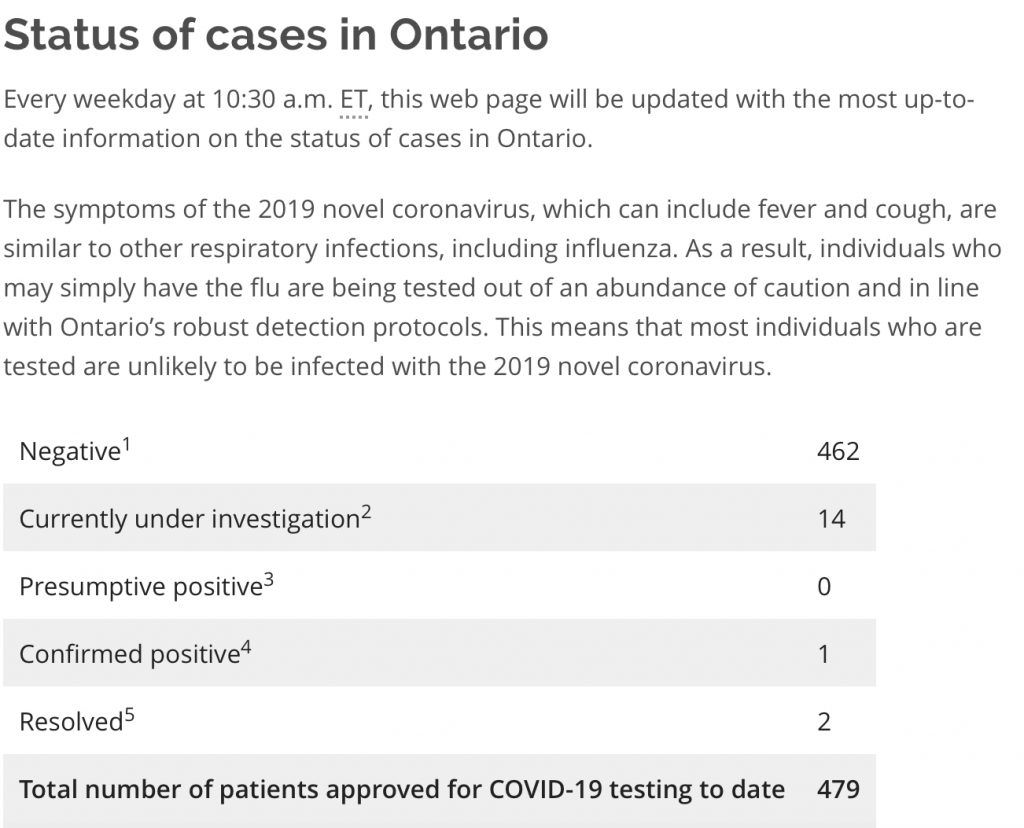Open footnote 3 beside Presumptive positive
This screenshot has height=828, width=1024.
click(x=268, y=579)
